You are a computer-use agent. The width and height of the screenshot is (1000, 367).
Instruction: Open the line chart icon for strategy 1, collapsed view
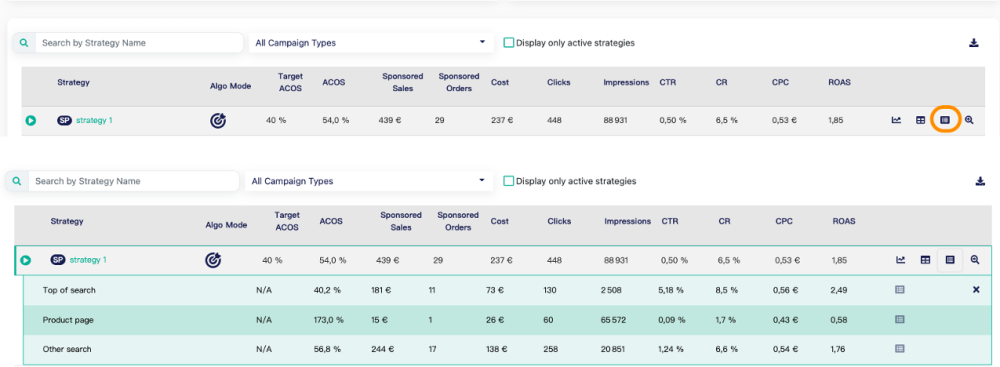(896, 119)
